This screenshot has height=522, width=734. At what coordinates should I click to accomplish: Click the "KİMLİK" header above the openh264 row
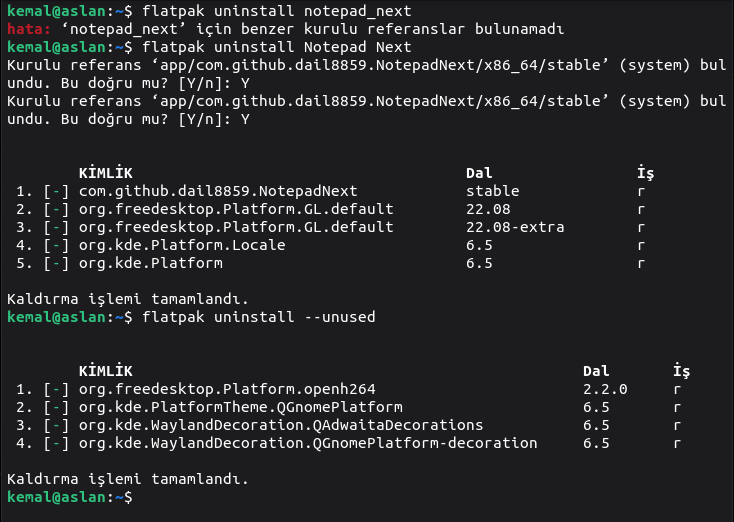coord(105,371)
